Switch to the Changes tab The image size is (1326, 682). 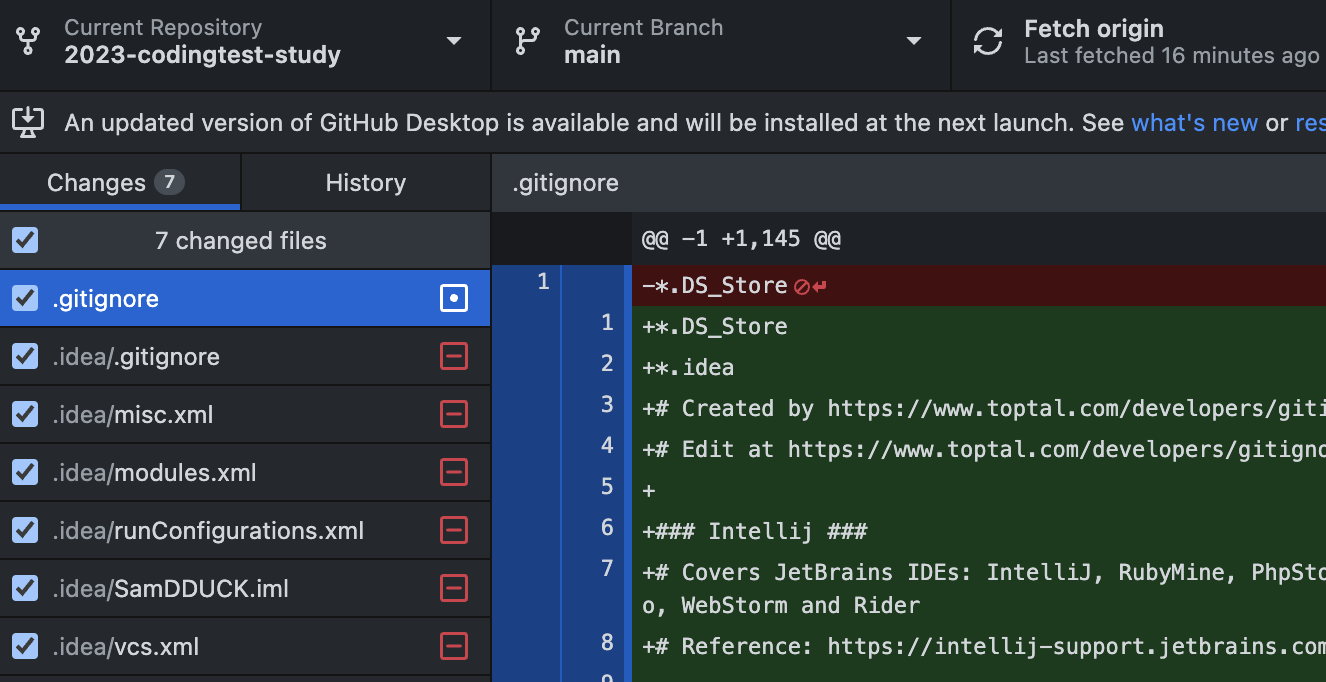click(x=120, y=182)
